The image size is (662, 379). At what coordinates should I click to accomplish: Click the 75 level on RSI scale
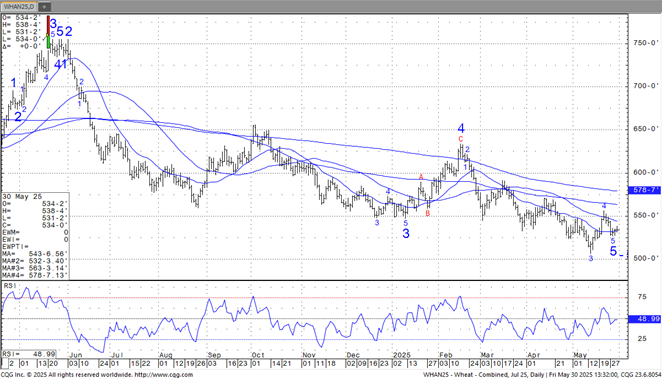[642, 297]
